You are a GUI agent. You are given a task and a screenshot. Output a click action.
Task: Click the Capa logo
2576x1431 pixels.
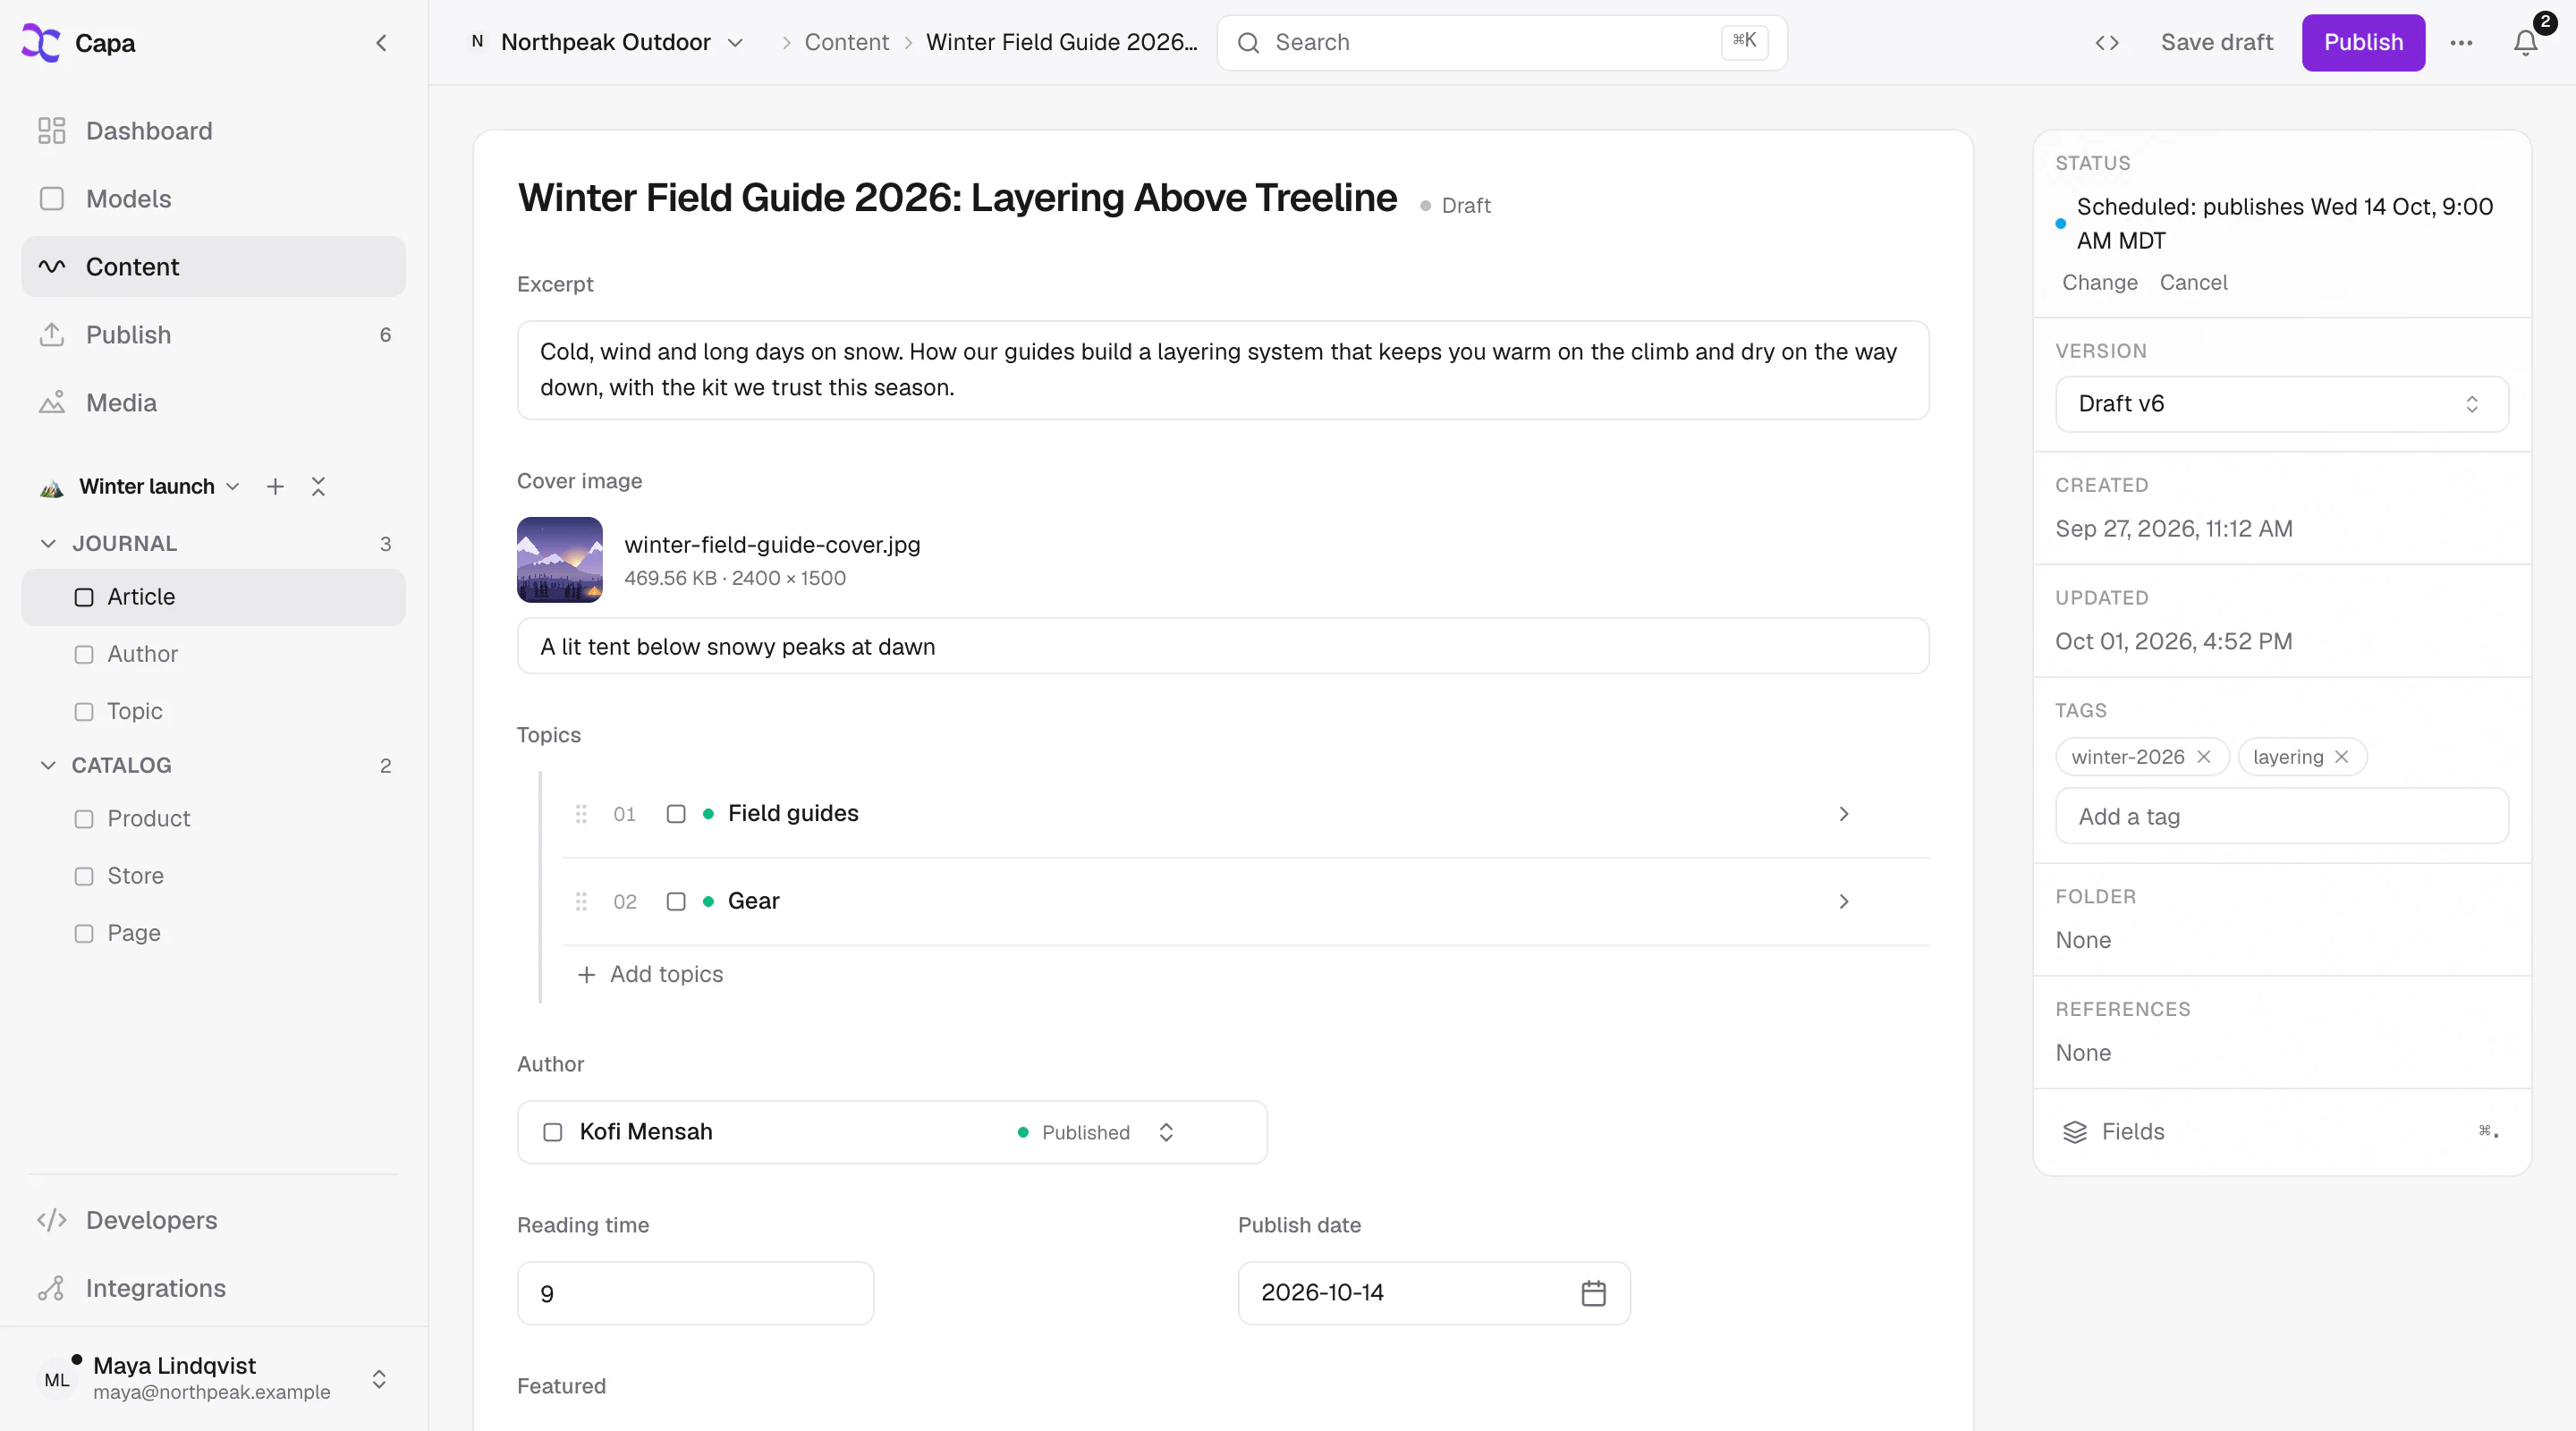pos(41,43)
